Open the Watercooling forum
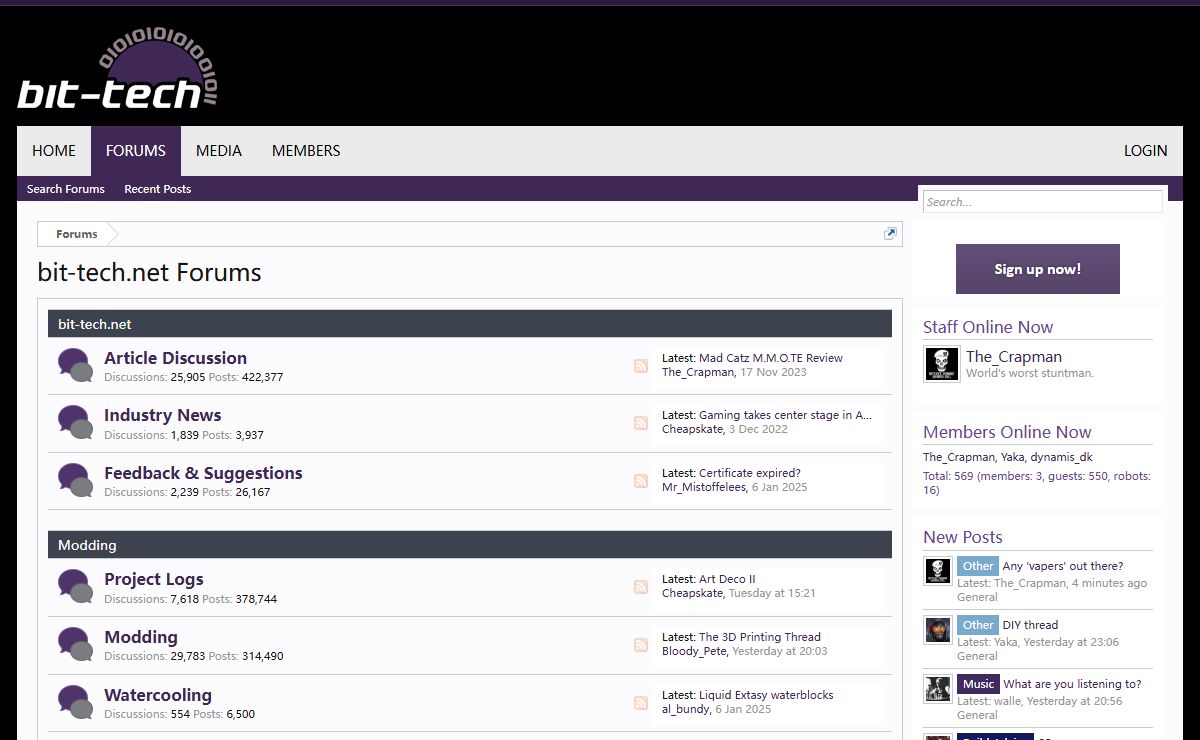 click(158, 695)
